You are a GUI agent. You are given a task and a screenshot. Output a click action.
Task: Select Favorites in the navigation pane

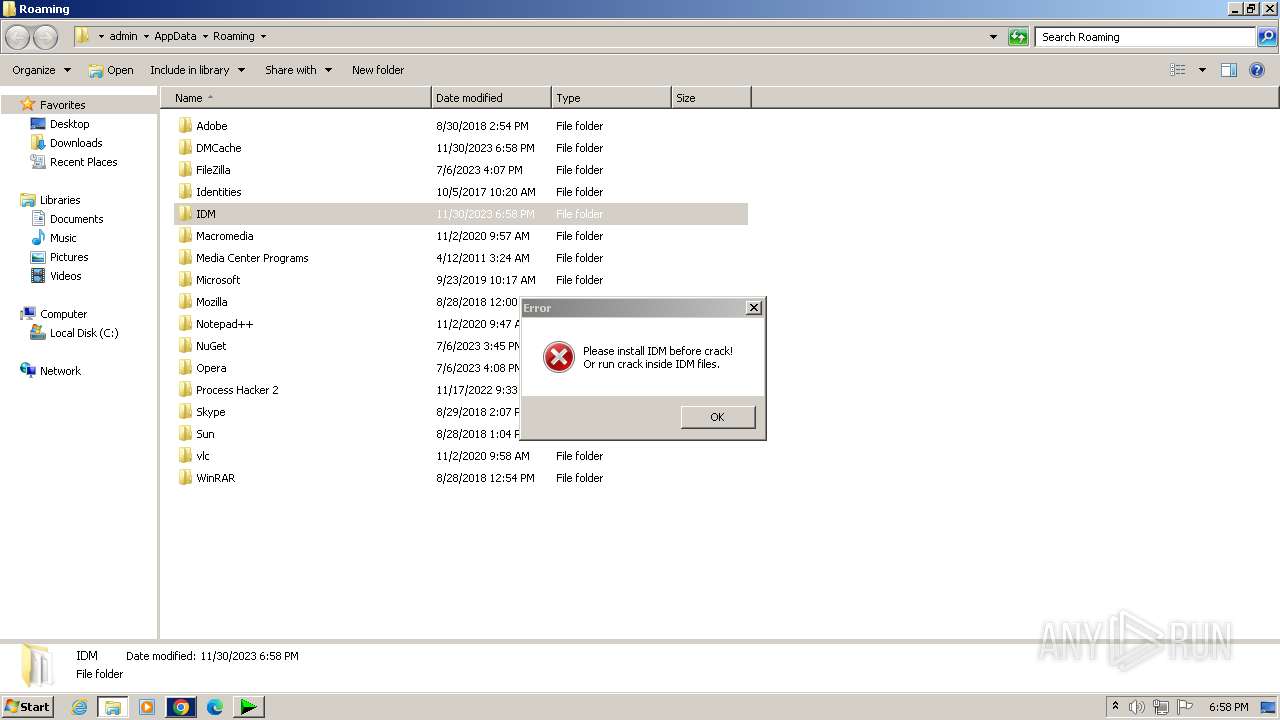62,105
